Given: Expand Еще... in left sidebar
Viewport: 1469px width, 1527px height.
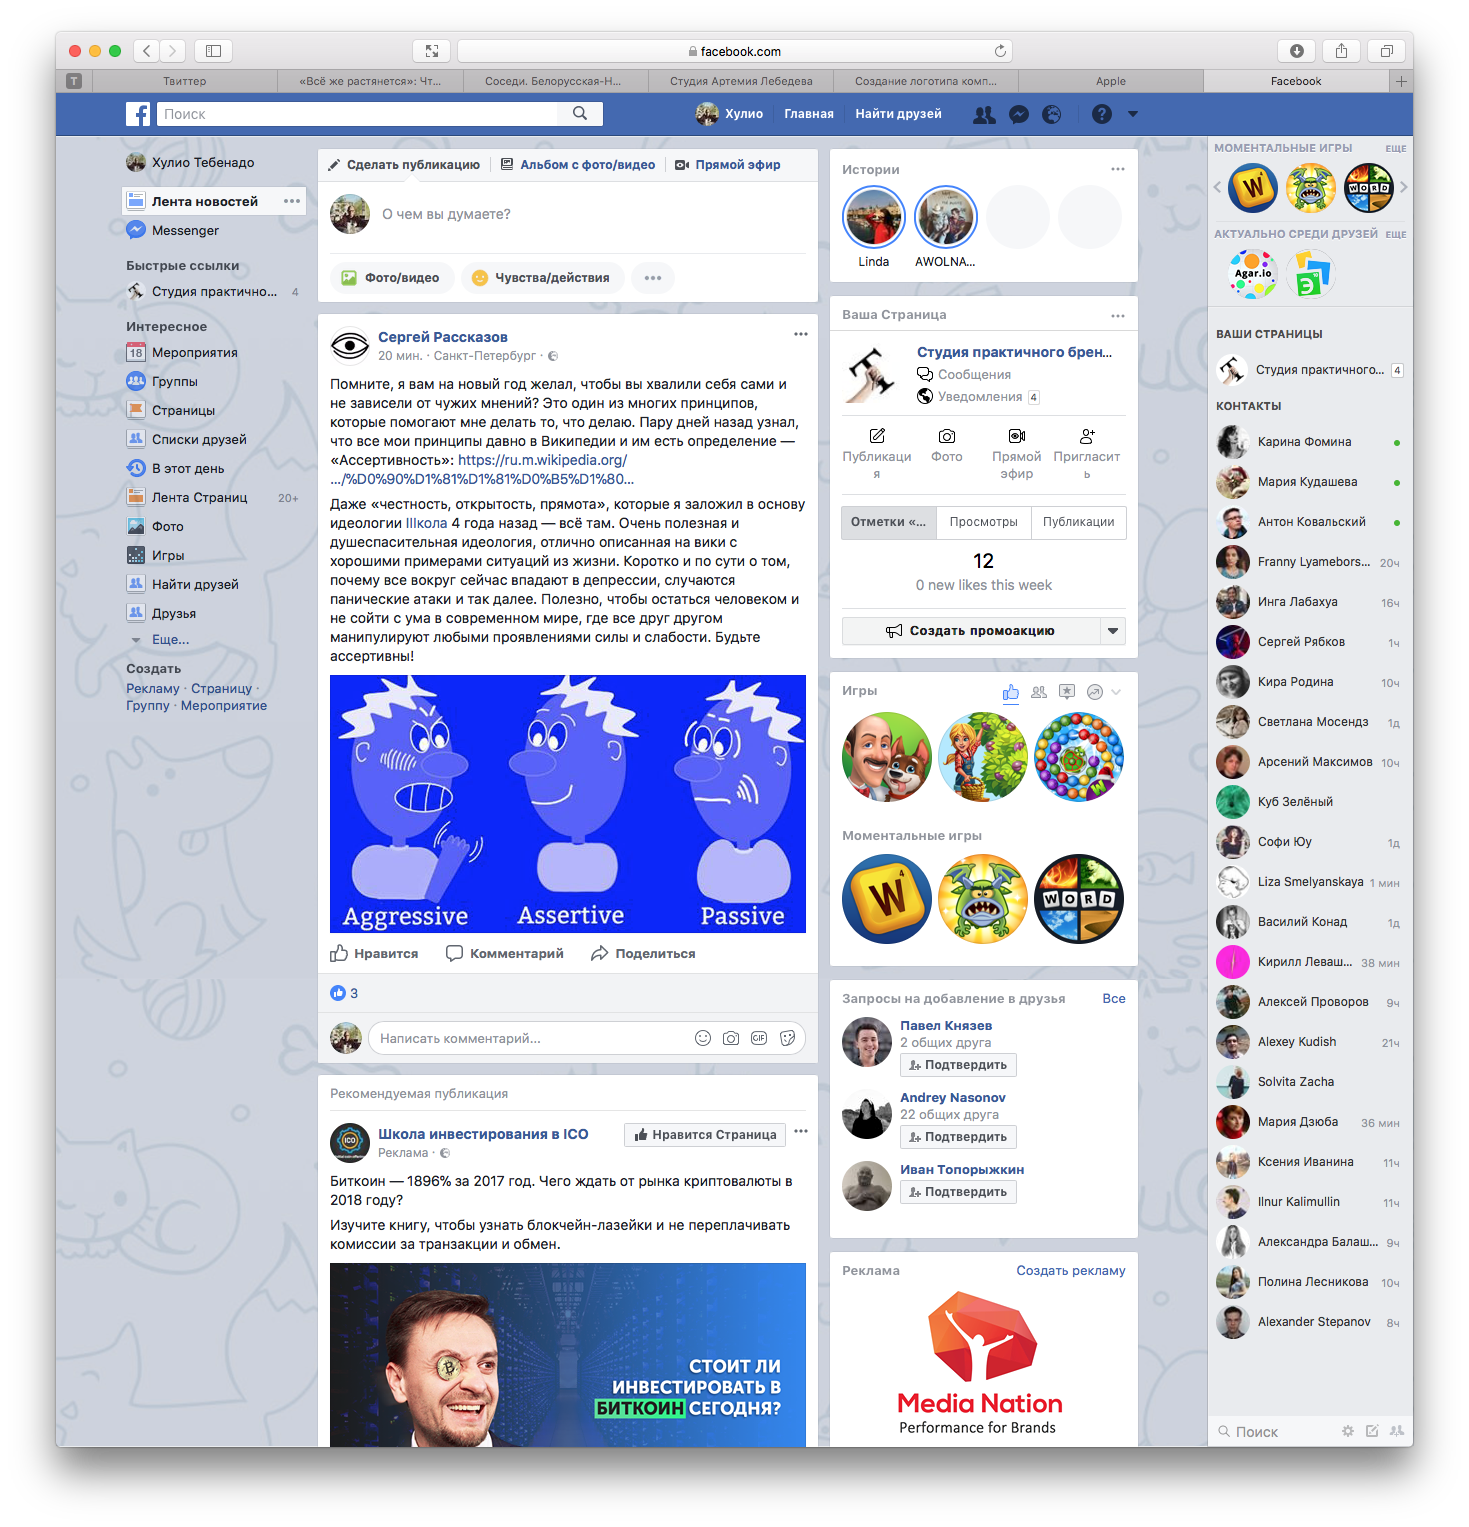Looking at the screenshot, I should (170, 639).
